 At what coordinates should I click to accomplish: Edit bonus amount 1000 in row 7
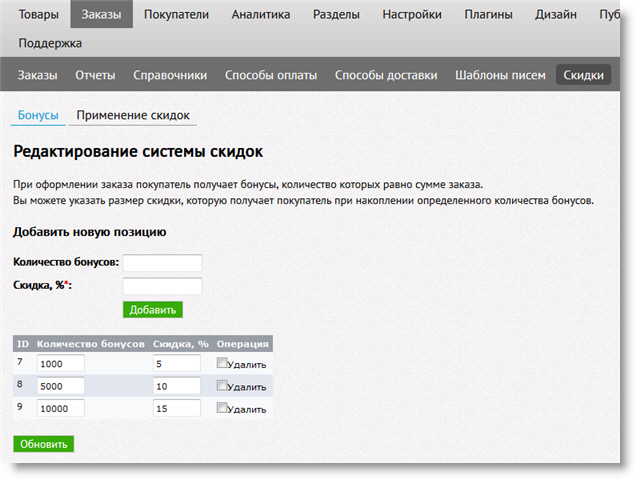pyautogui.click(x=60, y=363)
